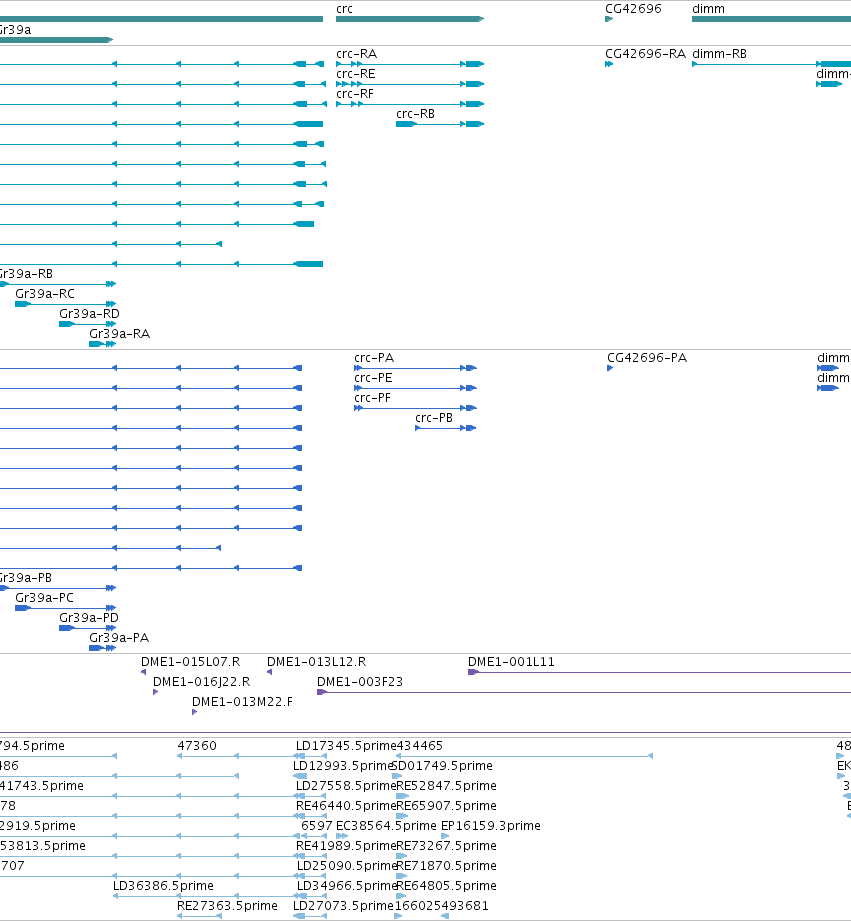Image resolution: width=851 pixels, height=921 pixels.
Task: Select the dimm gene label
Action: 708,9
